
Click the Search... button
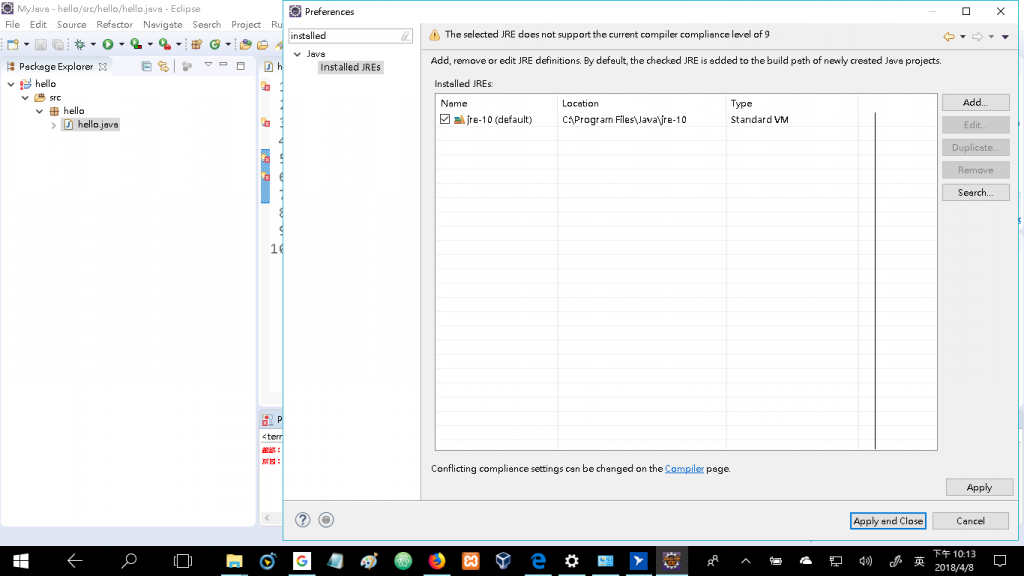pos(976,193)
